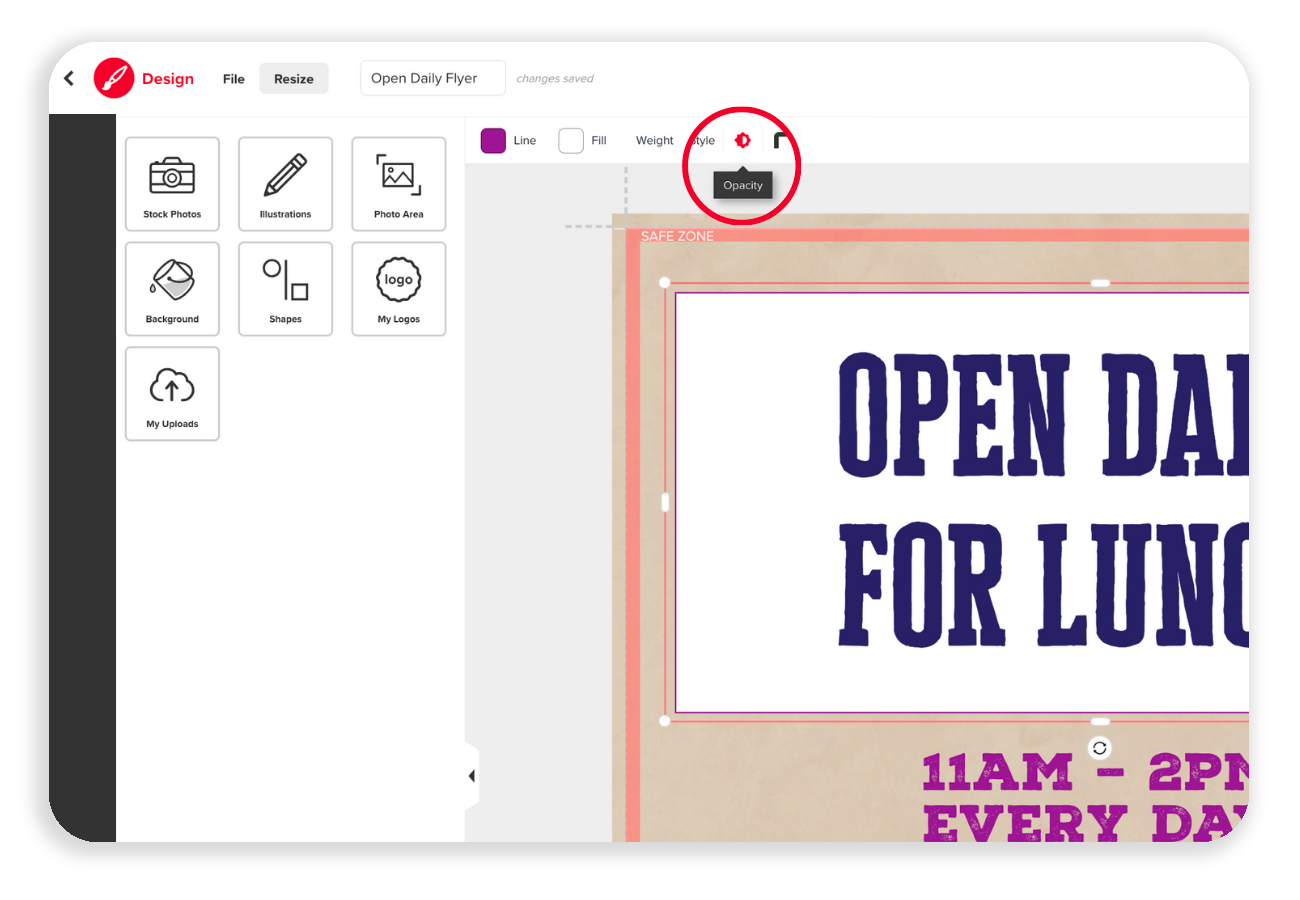The height and width of the screenshot is (900, 1300).
Task: Click the rotate handle below the rectangle
Action: pos(1099,748)
